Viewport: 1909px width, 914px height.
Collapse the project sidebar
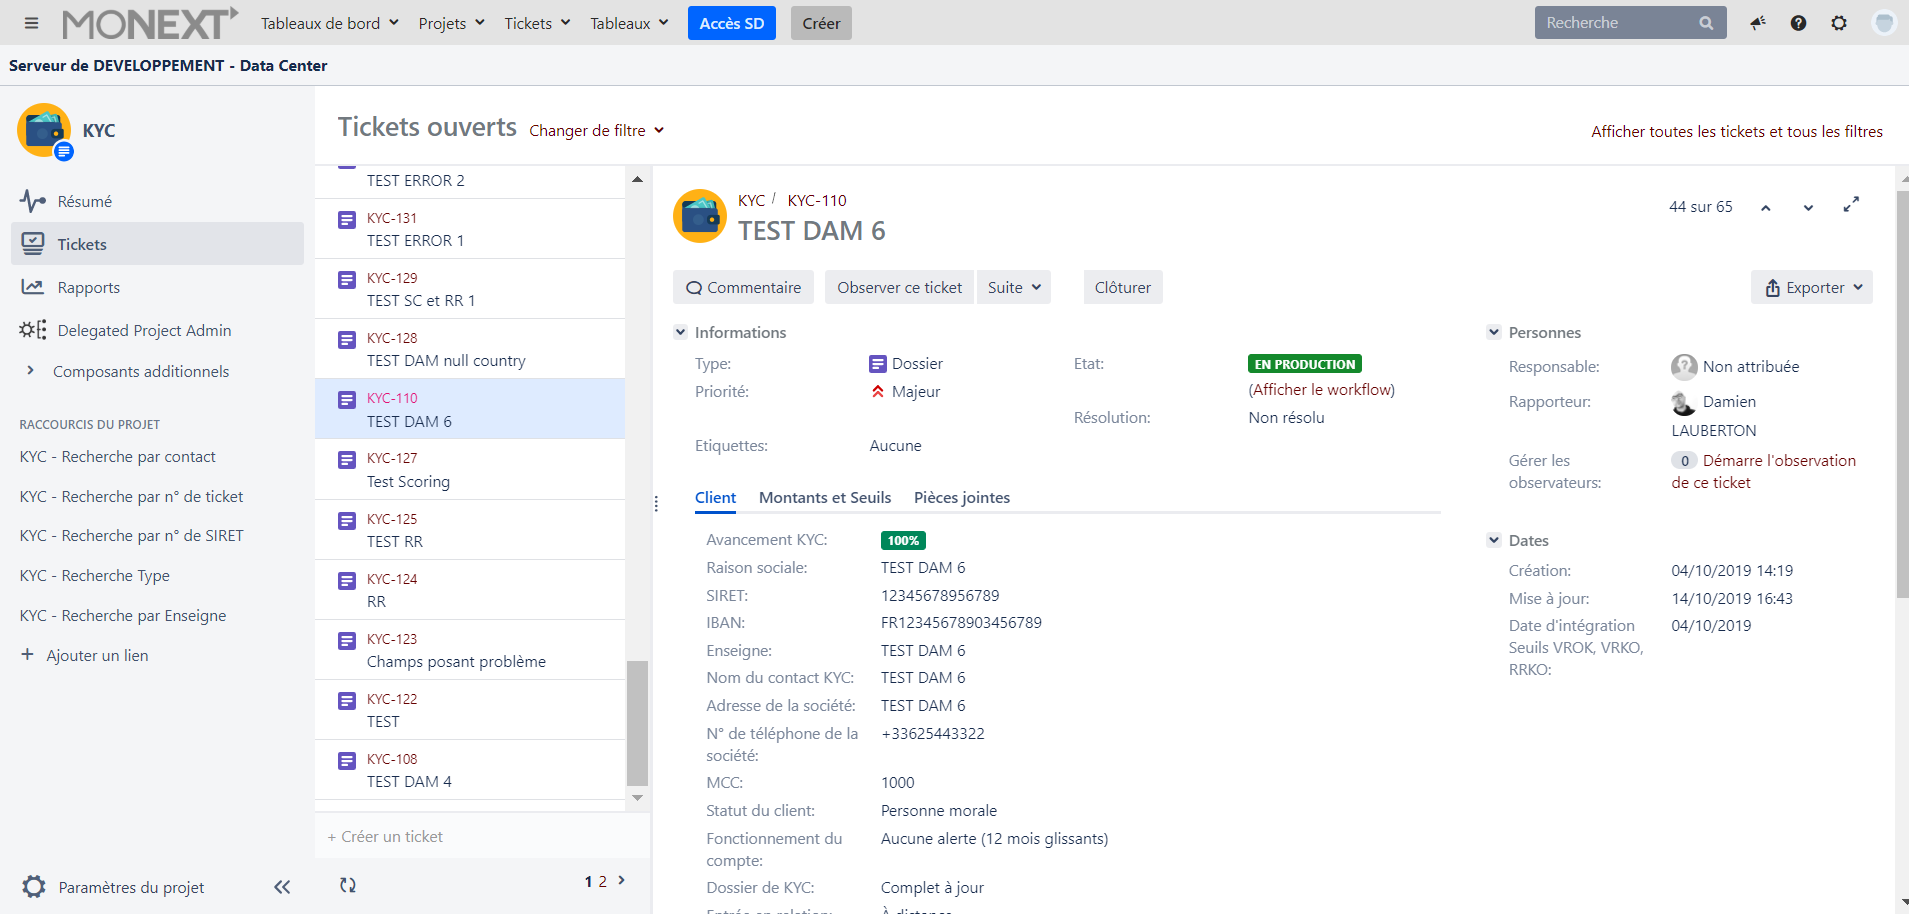click(x=282, y=887)
